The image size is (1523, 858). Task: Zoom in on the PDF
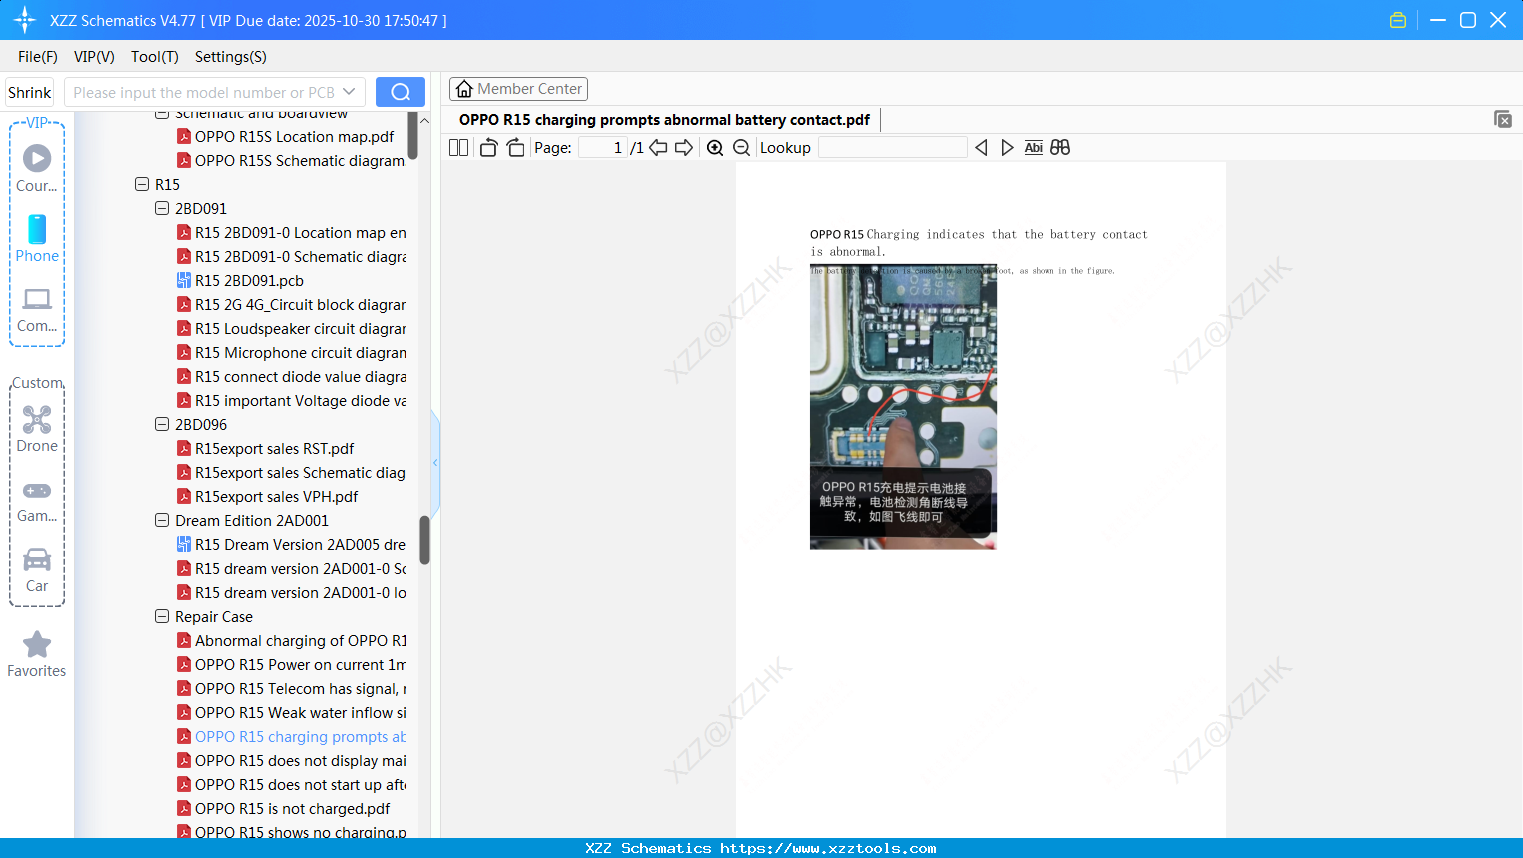715,148
